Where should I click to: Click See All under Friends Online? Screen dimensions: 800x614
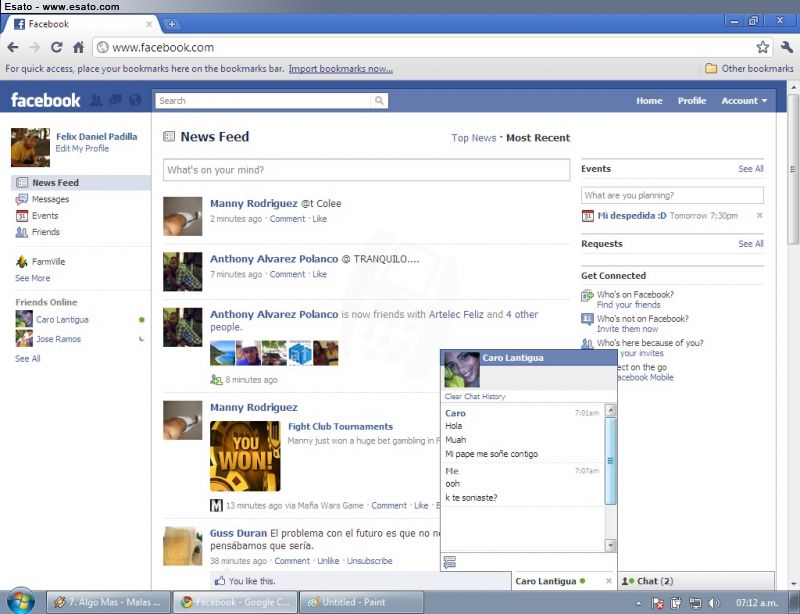(28, 359)
